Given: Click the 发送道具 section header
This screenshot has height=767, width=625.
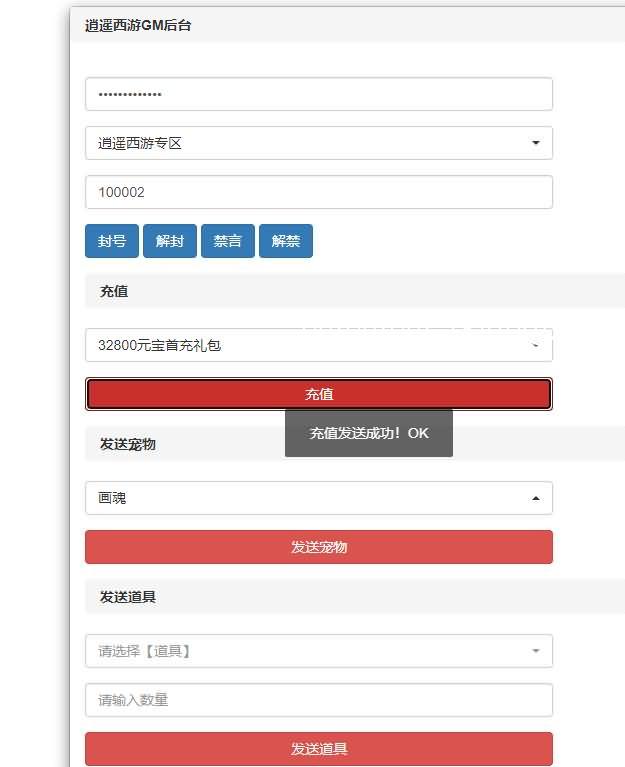Looking at the screenshot, I should pos(128,597).
